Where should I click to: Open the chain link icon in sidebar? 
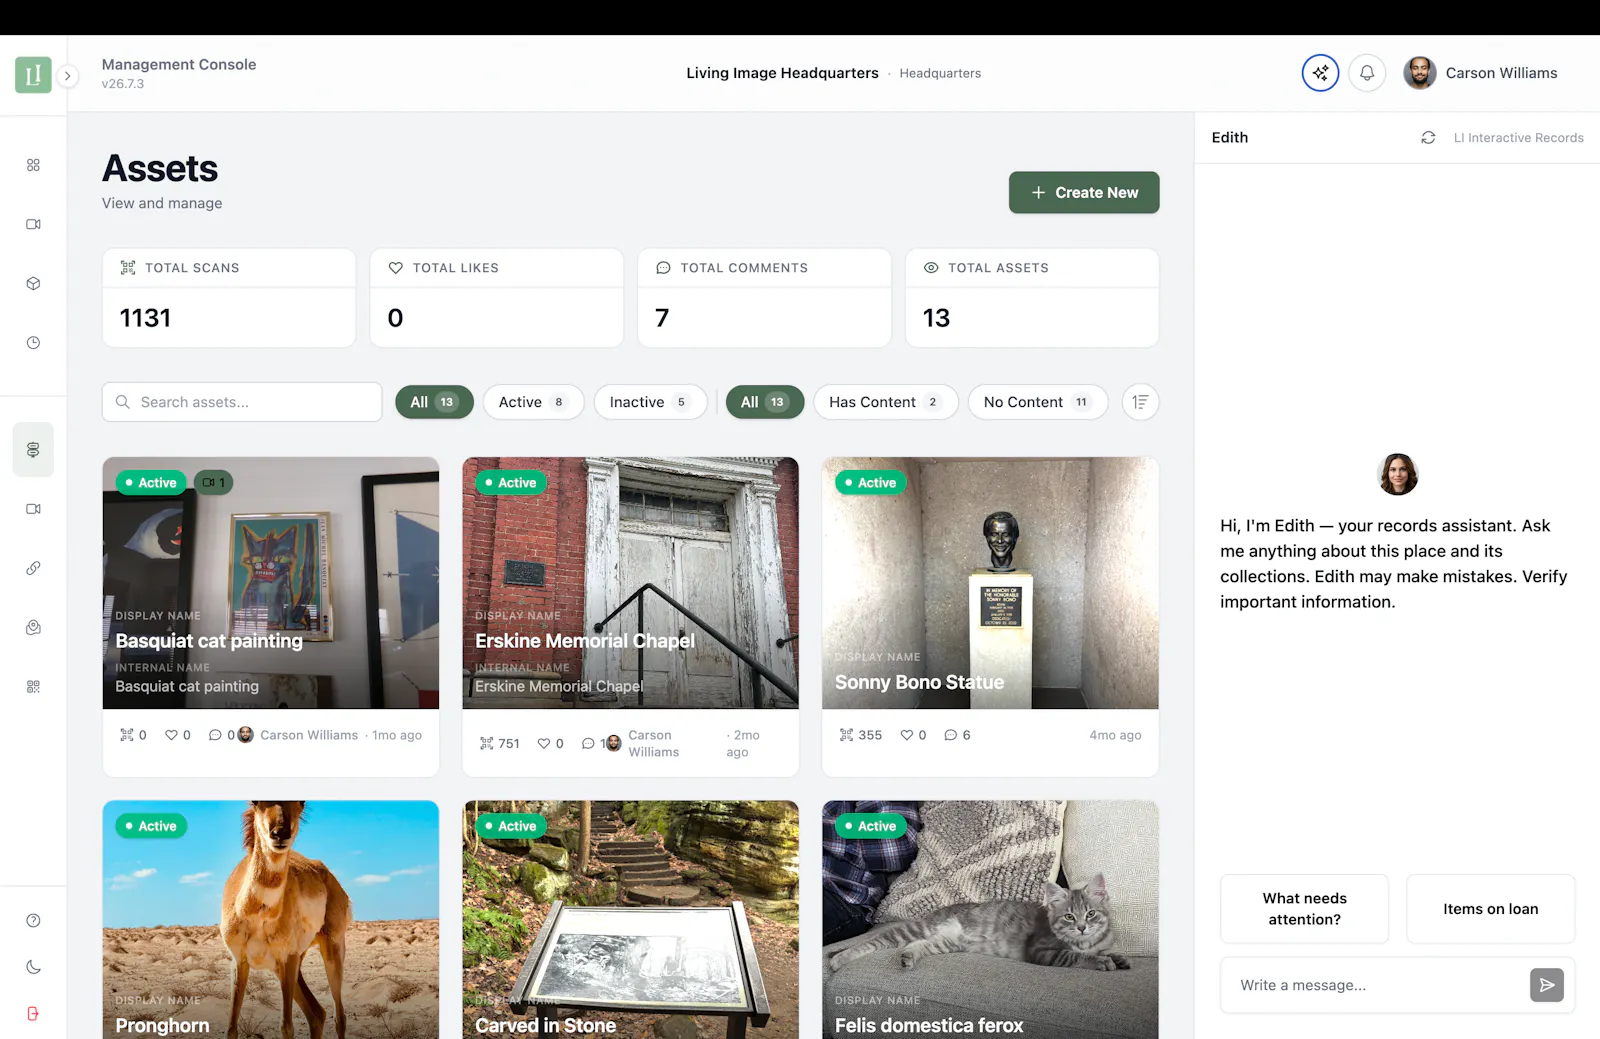pyautogui.click(x=33, y=568)
